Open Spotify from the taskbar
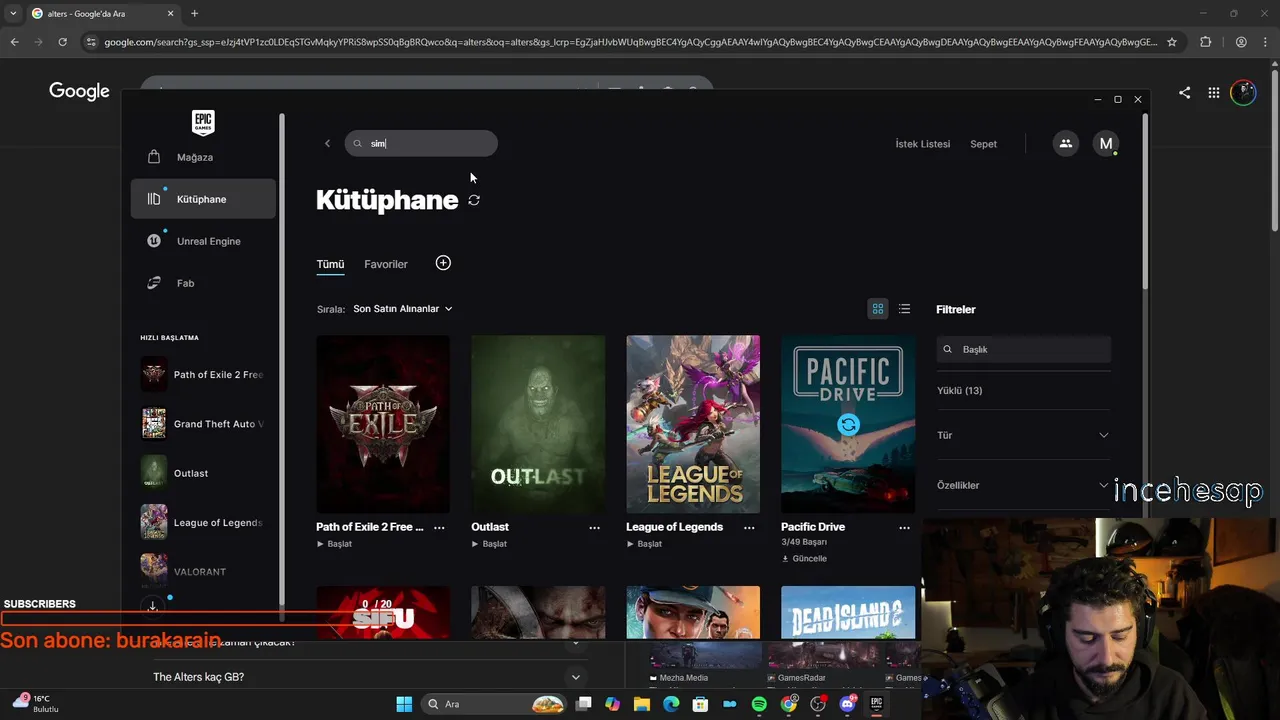Image resolution: width=1280 pixels, height=720 pixels. tap(759, 704)
